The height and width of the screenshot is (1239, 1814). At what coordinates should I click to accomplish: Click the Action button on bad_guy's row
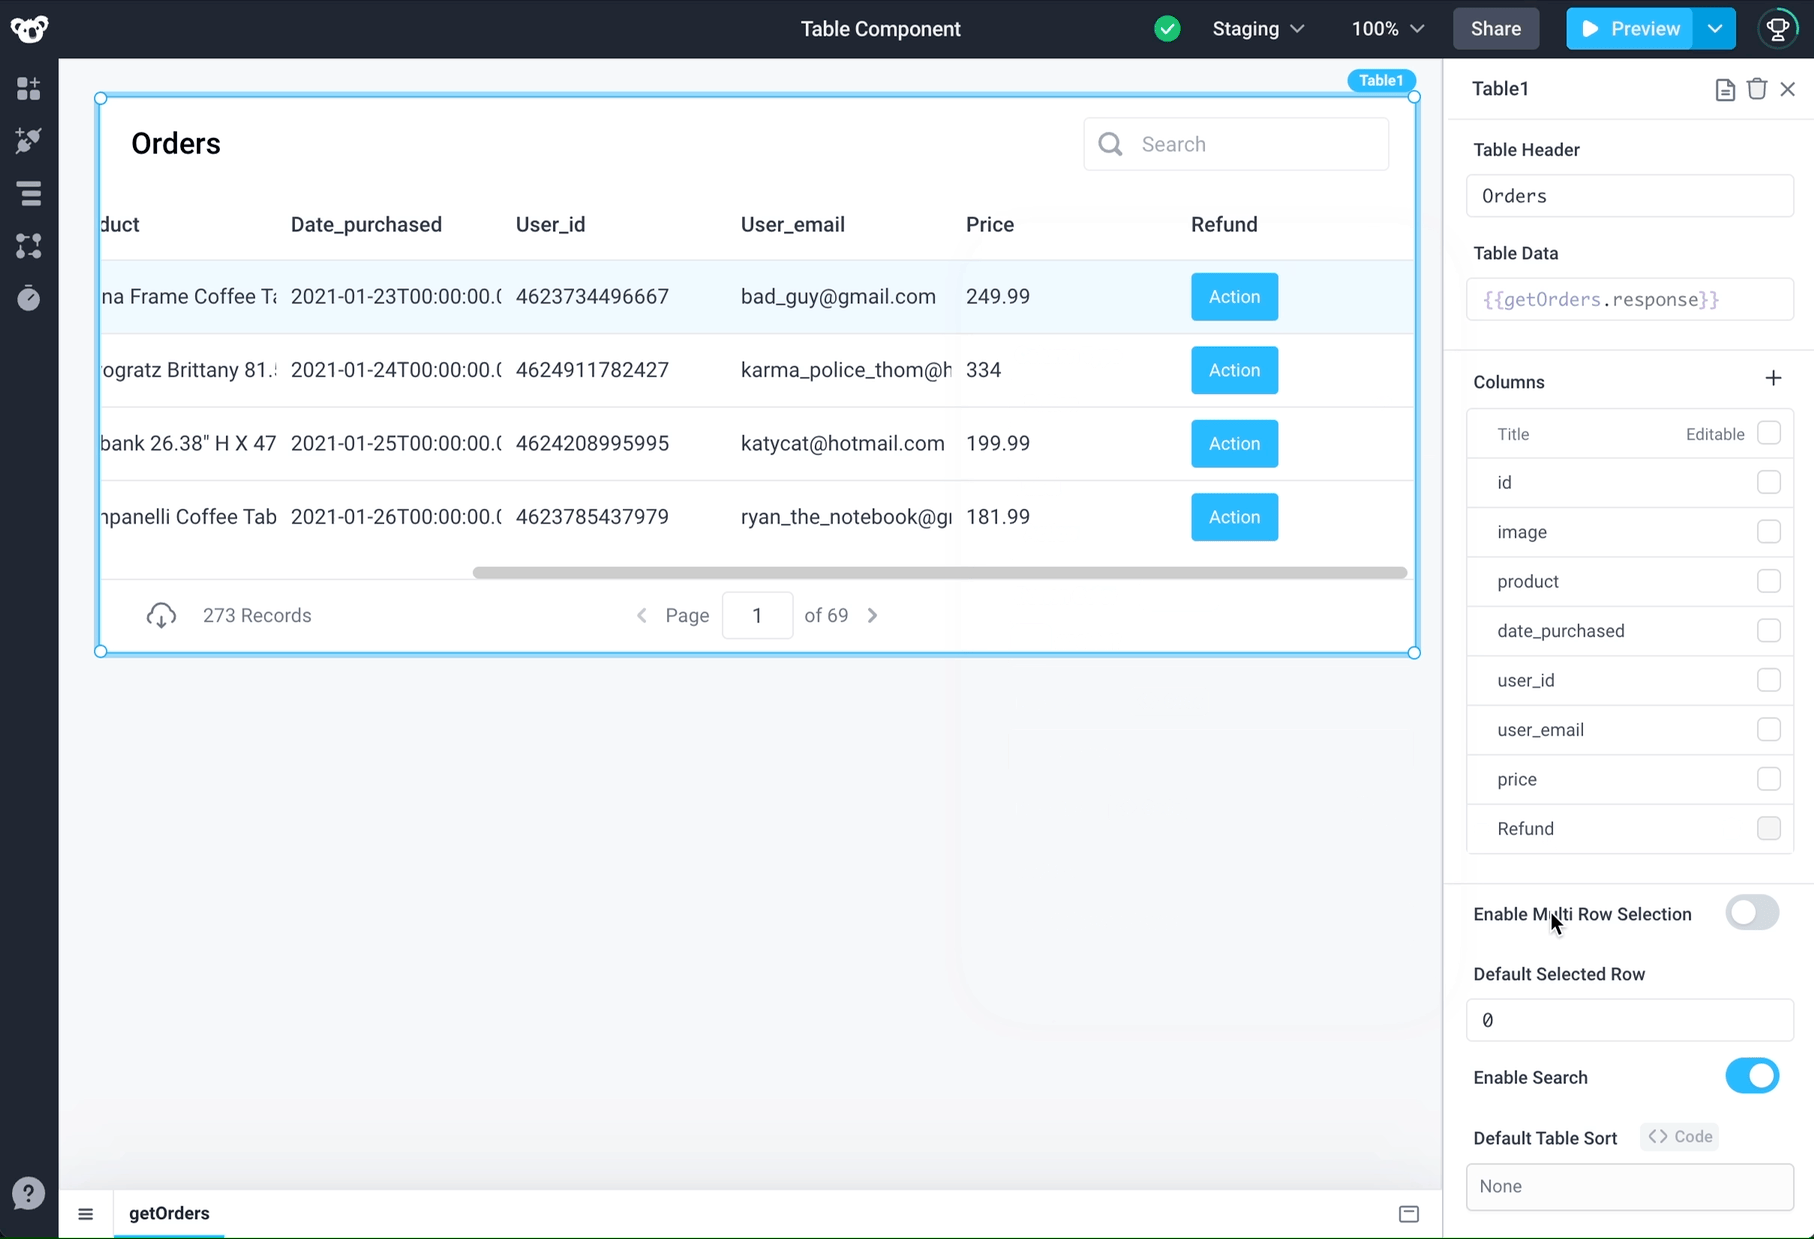(x=1233, y=296)
